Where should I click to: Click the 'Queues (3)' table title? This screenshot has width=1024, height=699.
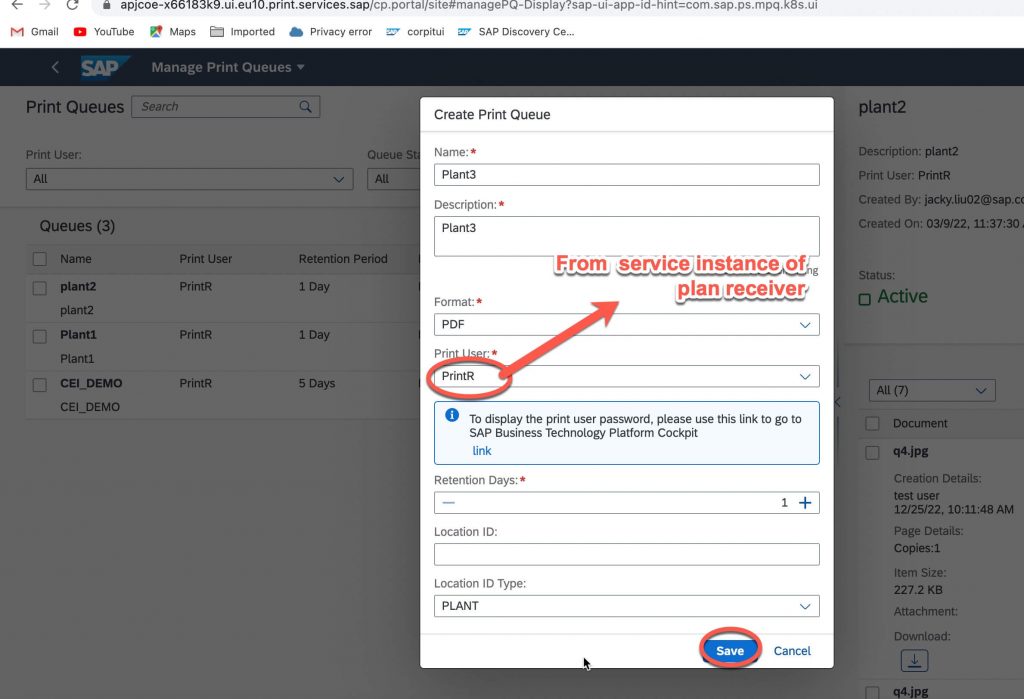(77, 226)
